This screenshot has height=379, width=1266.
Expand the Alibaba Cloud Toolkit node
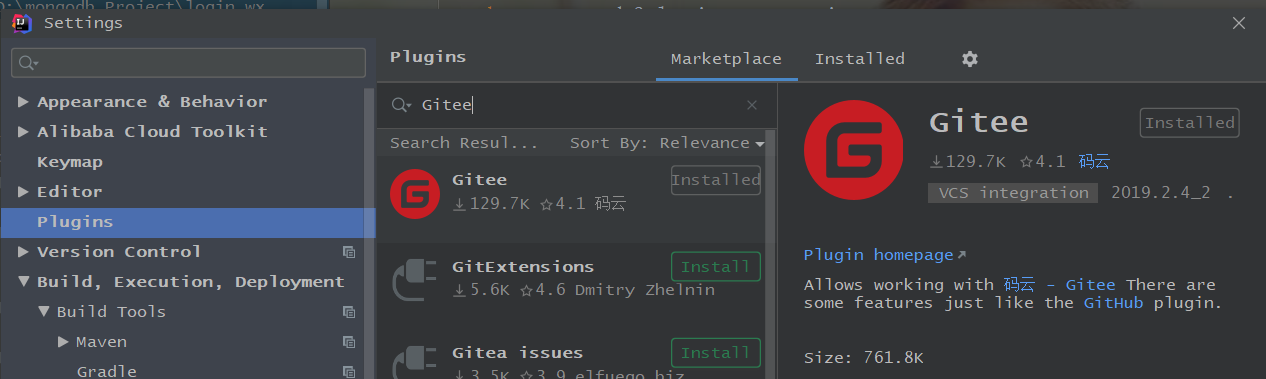point(23,132)
